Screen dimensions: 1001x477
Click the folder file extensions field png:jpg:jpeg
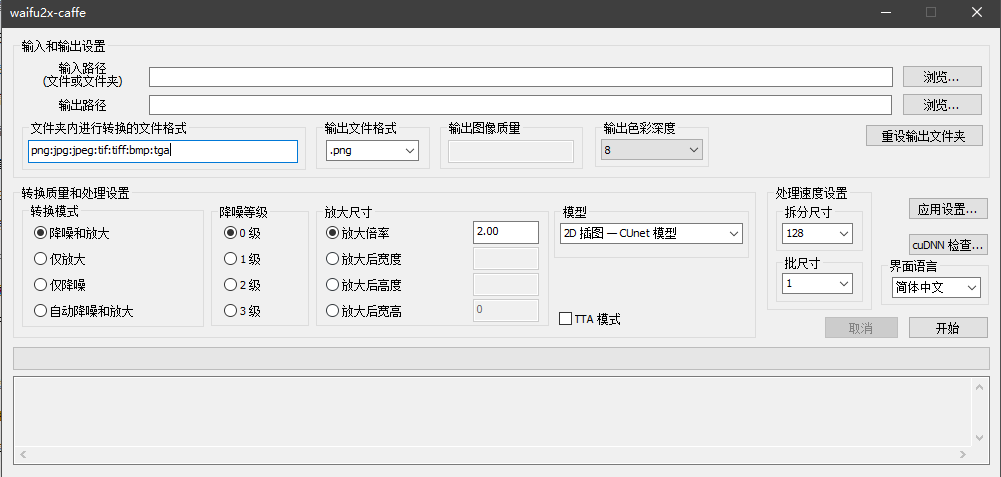pyautogui.click(x=163, y=151)
